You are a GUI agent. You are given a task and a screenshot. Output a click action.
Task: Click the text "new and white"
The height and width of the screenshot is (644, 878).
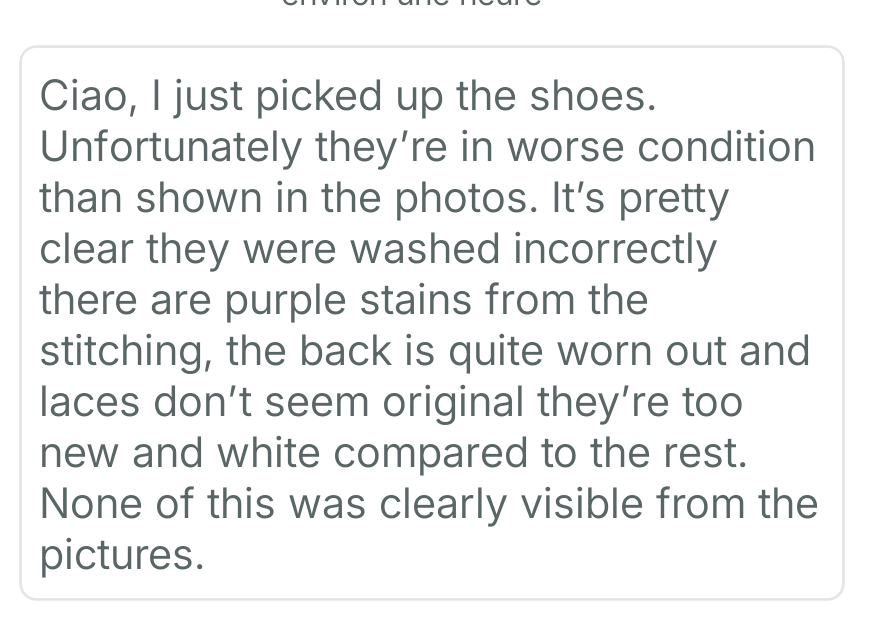point(179,453)
